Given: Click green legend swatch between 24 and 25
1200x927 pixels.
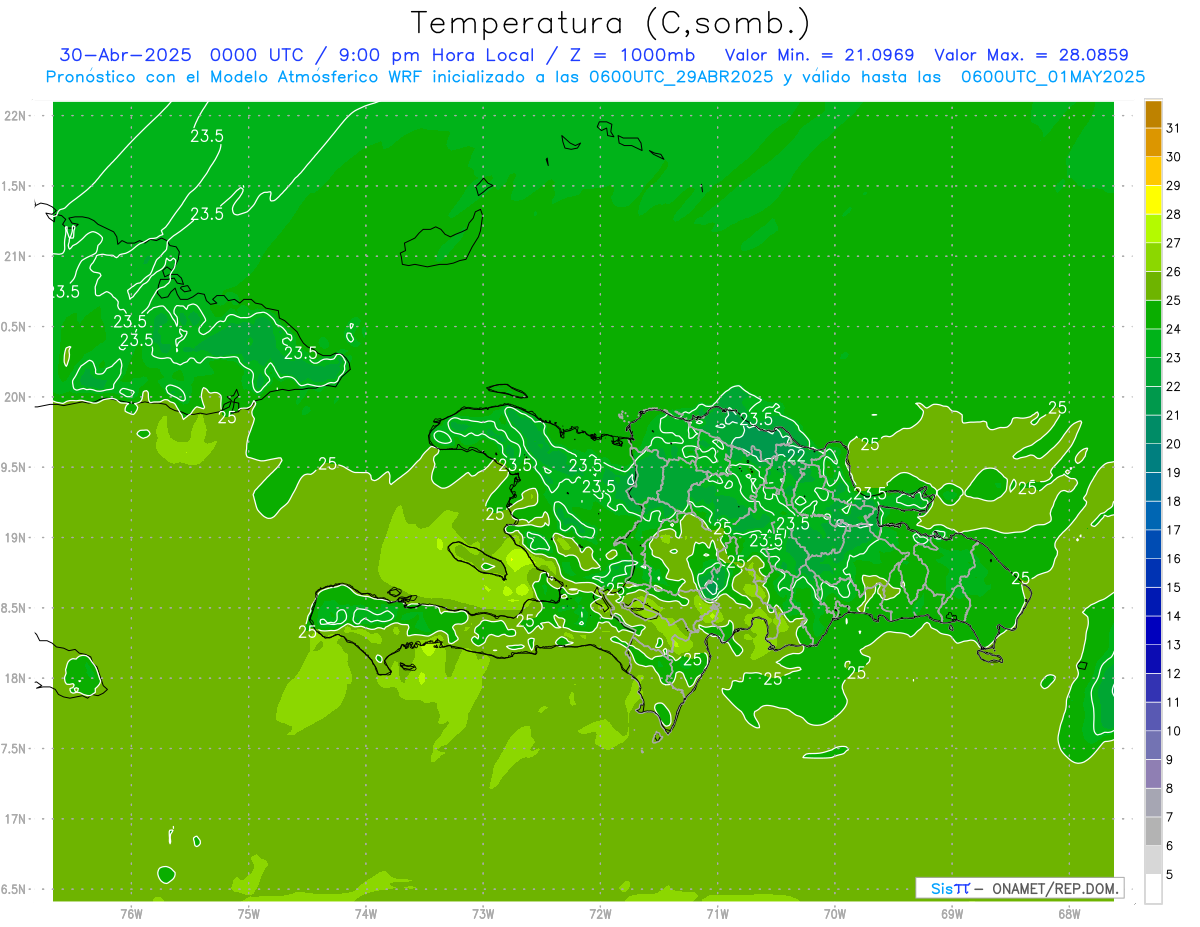Looking at the screenshot, I should (x=1153, y=314).
